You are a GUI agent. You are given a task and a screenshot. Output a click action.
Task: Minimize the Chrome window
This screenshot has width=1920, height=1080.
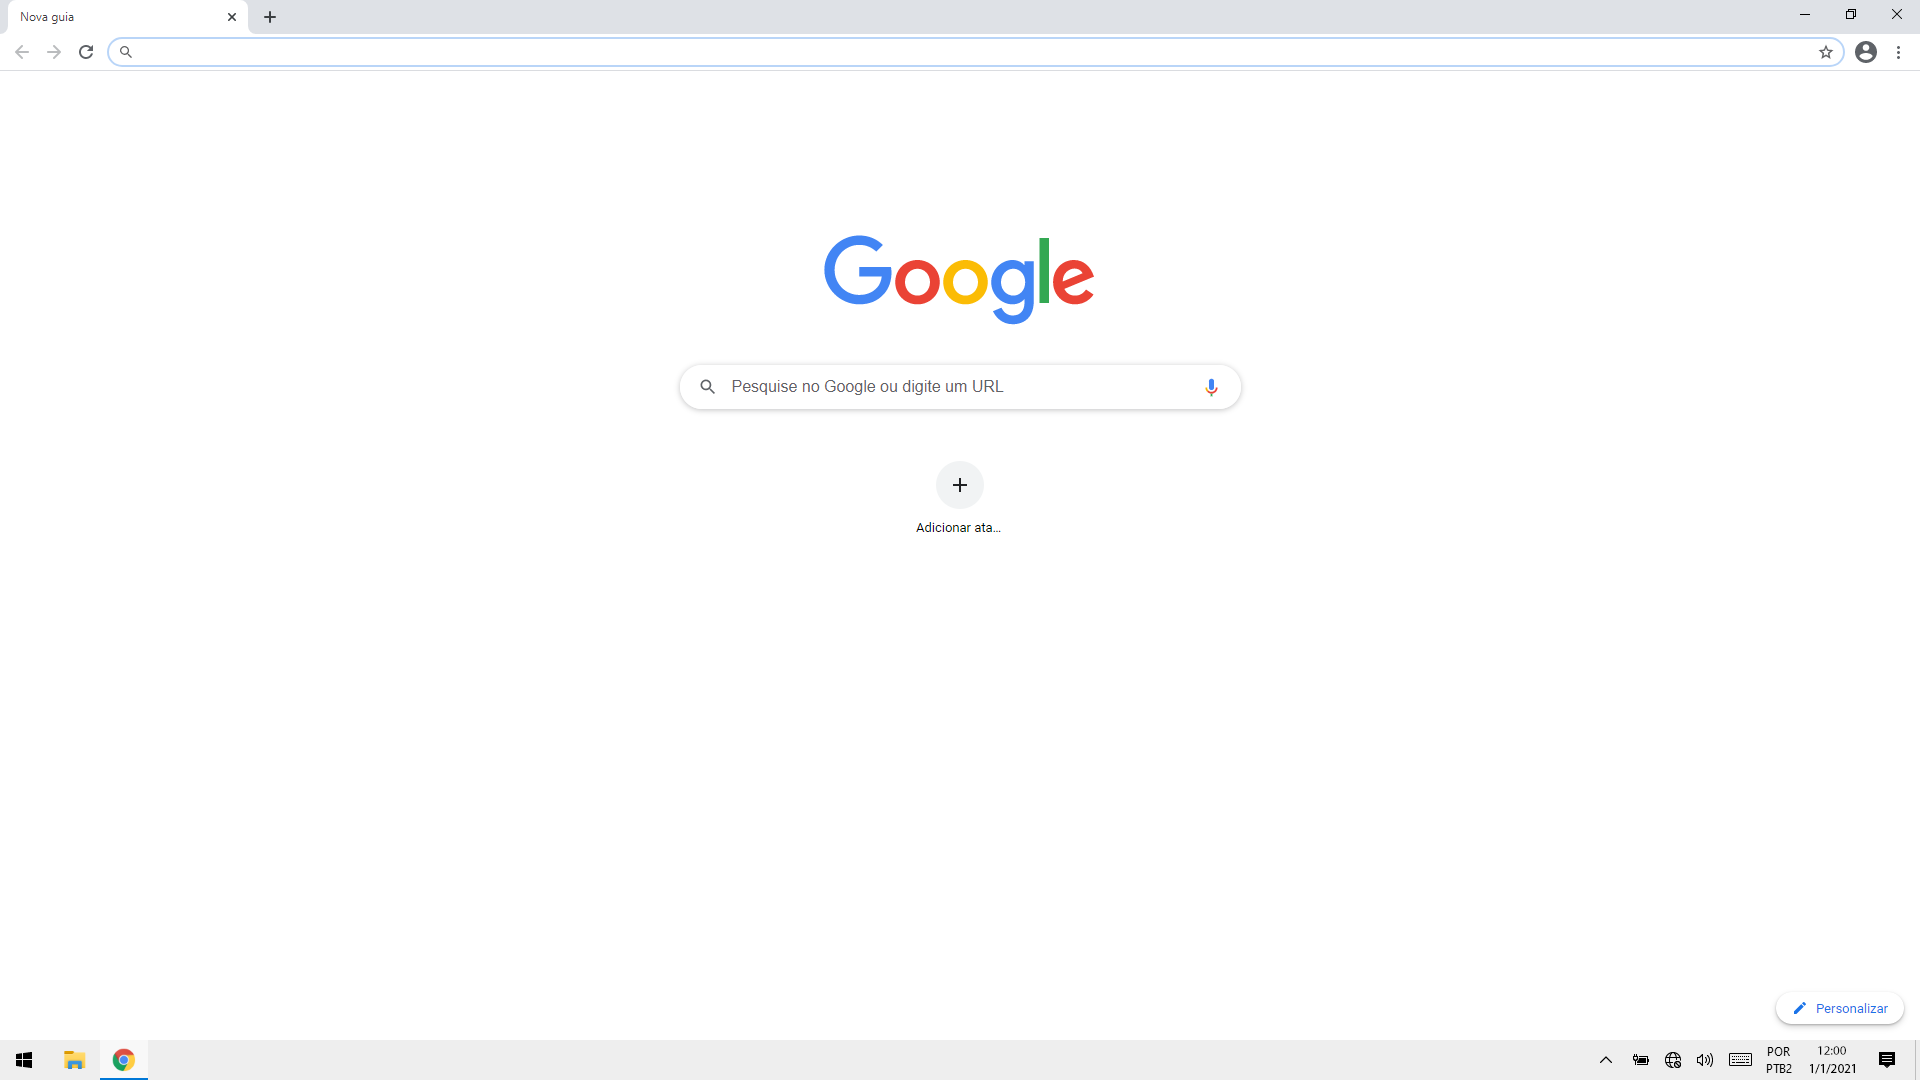click(1805, 15)
